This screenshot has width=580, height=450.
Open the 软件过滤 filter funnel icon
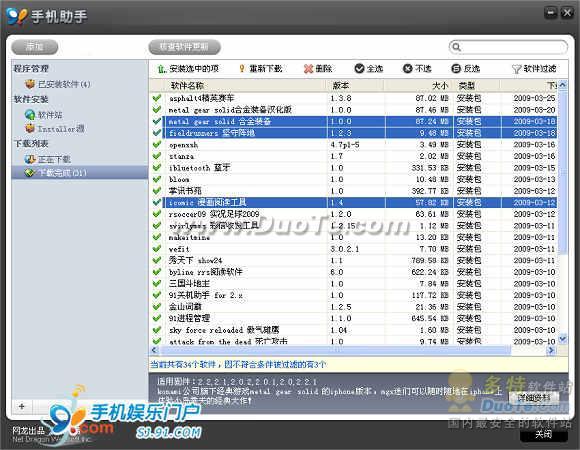[516, 69]
